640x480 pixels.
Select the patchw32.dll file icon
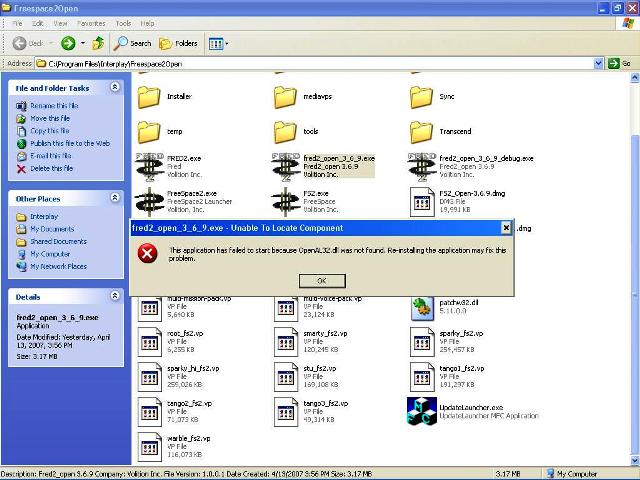[x=422, y=308]
